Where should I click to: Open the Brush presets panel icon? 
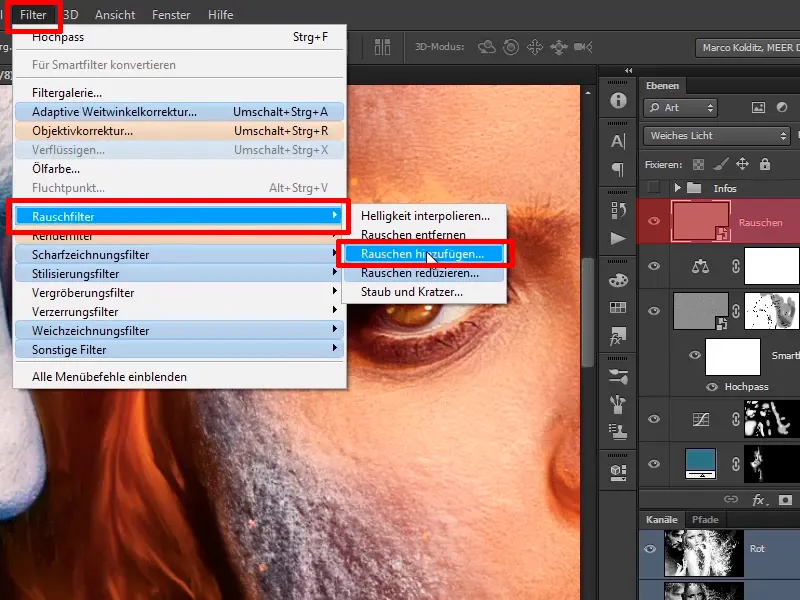point(618,377)
